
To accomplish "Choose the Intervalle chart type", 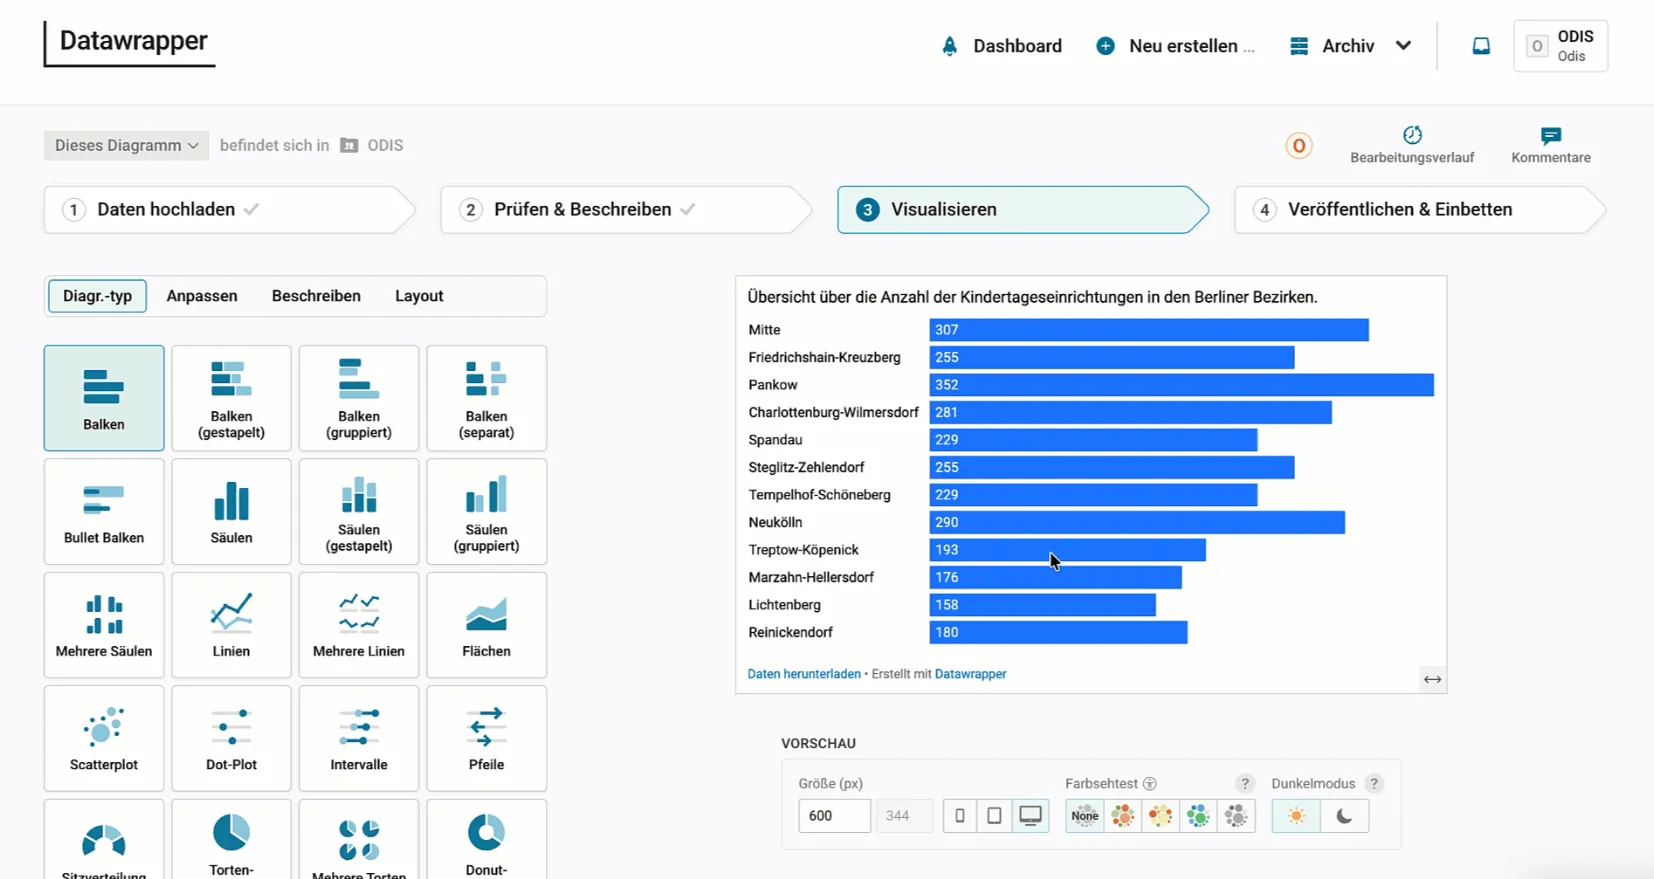I will 359,738.
